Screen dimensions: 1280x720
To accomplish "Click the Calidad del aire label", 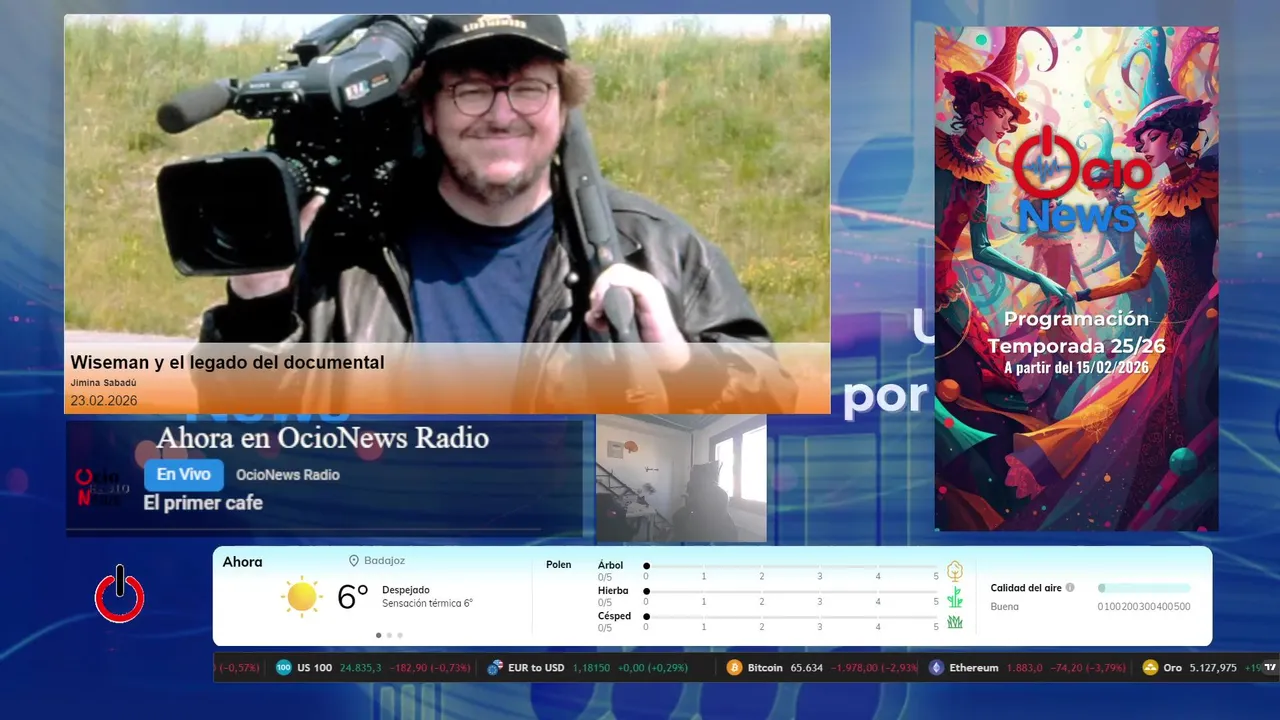I will (x=1026, y=588).
